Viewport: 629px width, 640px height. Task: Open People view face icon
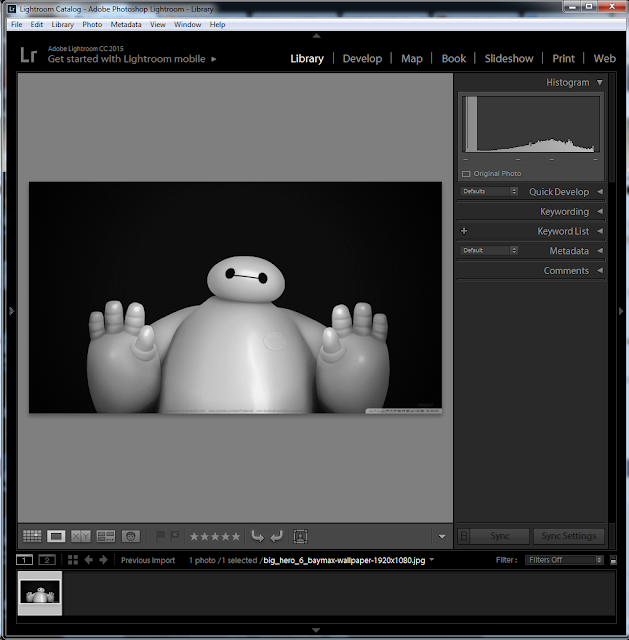[131, 536]
